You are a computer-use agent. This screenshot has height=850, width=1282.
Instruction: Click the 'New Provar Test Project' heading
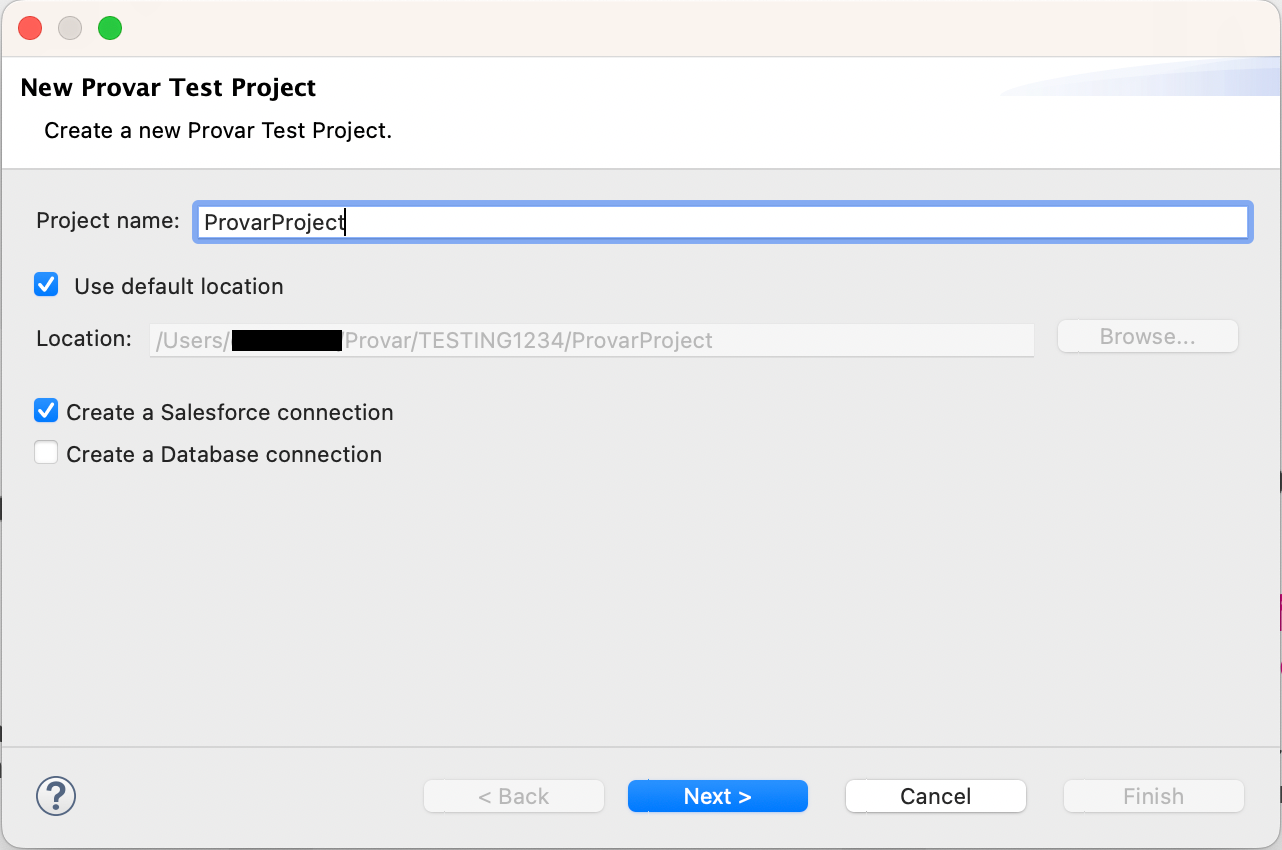click(x=168, y=88)
